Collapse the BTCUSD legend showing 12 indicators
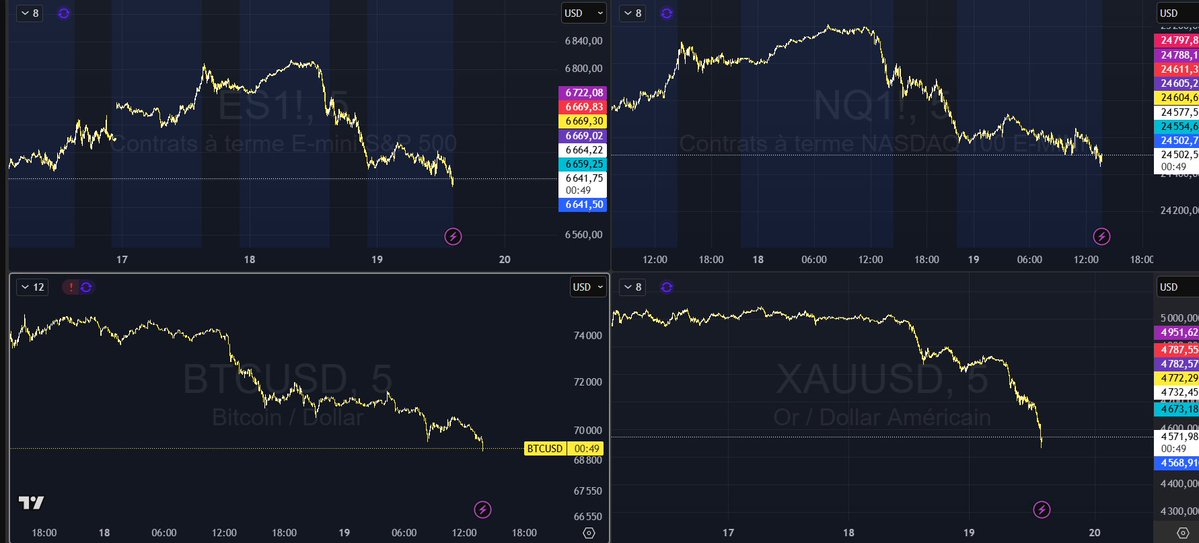Viewport: 1199px width, 543px height. (x=33, y=288)
